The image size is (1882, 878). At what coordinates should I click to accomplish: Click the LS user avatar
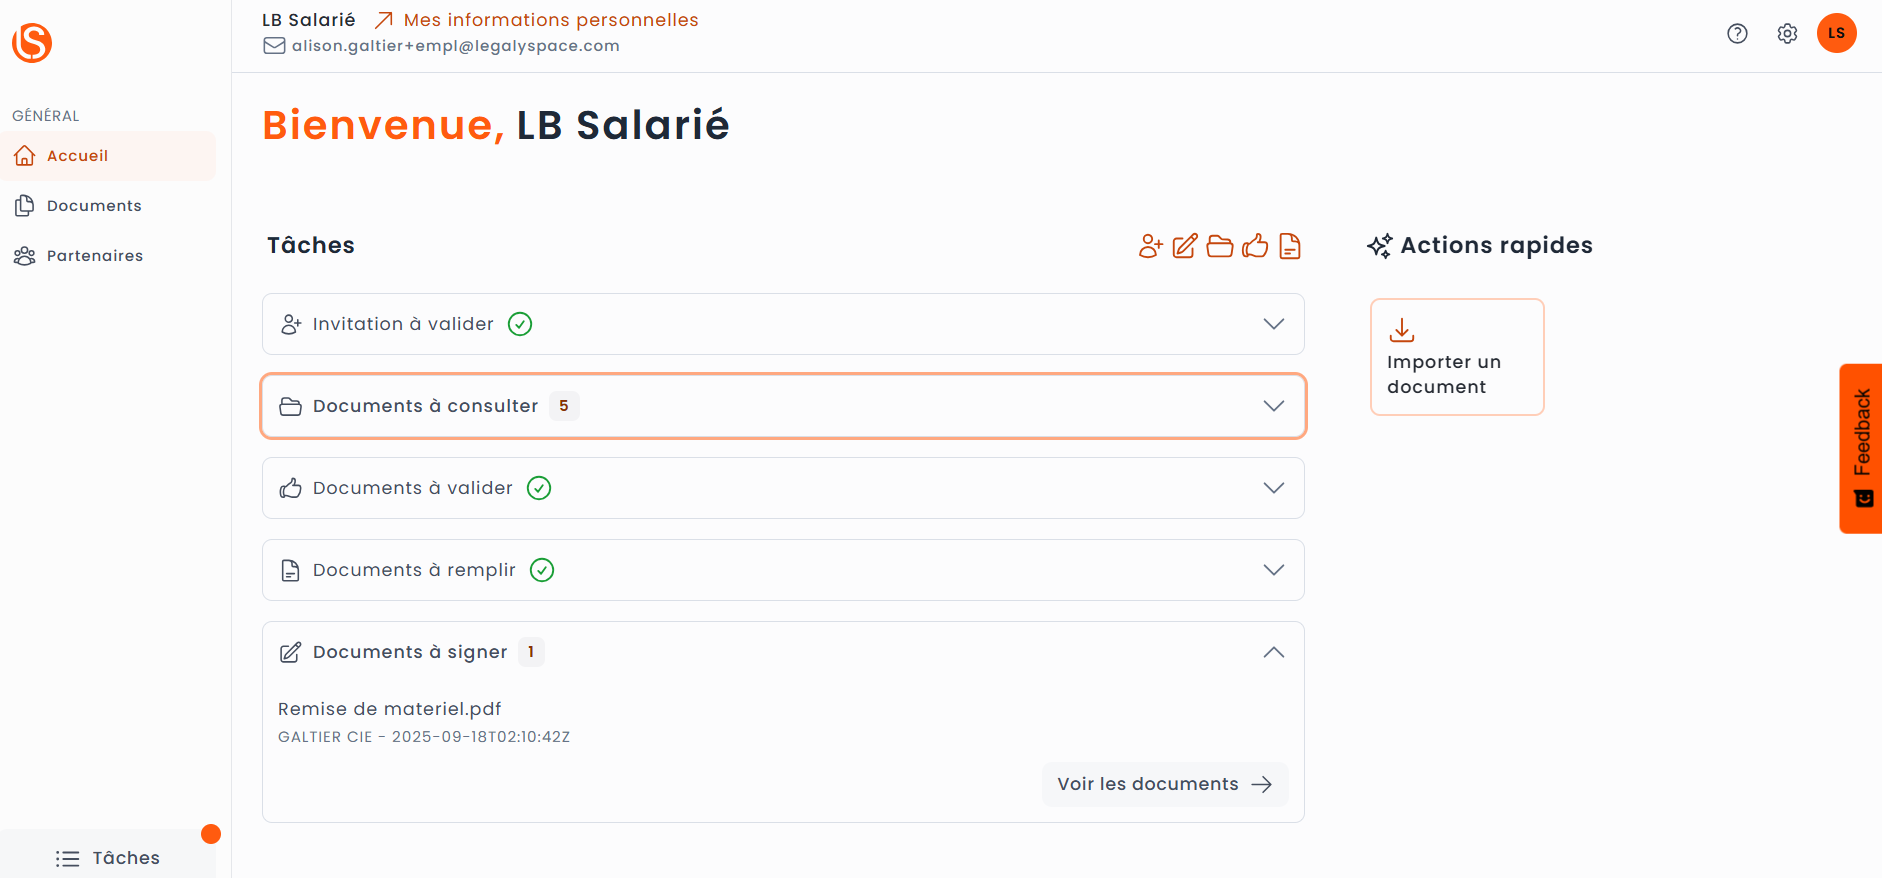tap(1836, 33)
